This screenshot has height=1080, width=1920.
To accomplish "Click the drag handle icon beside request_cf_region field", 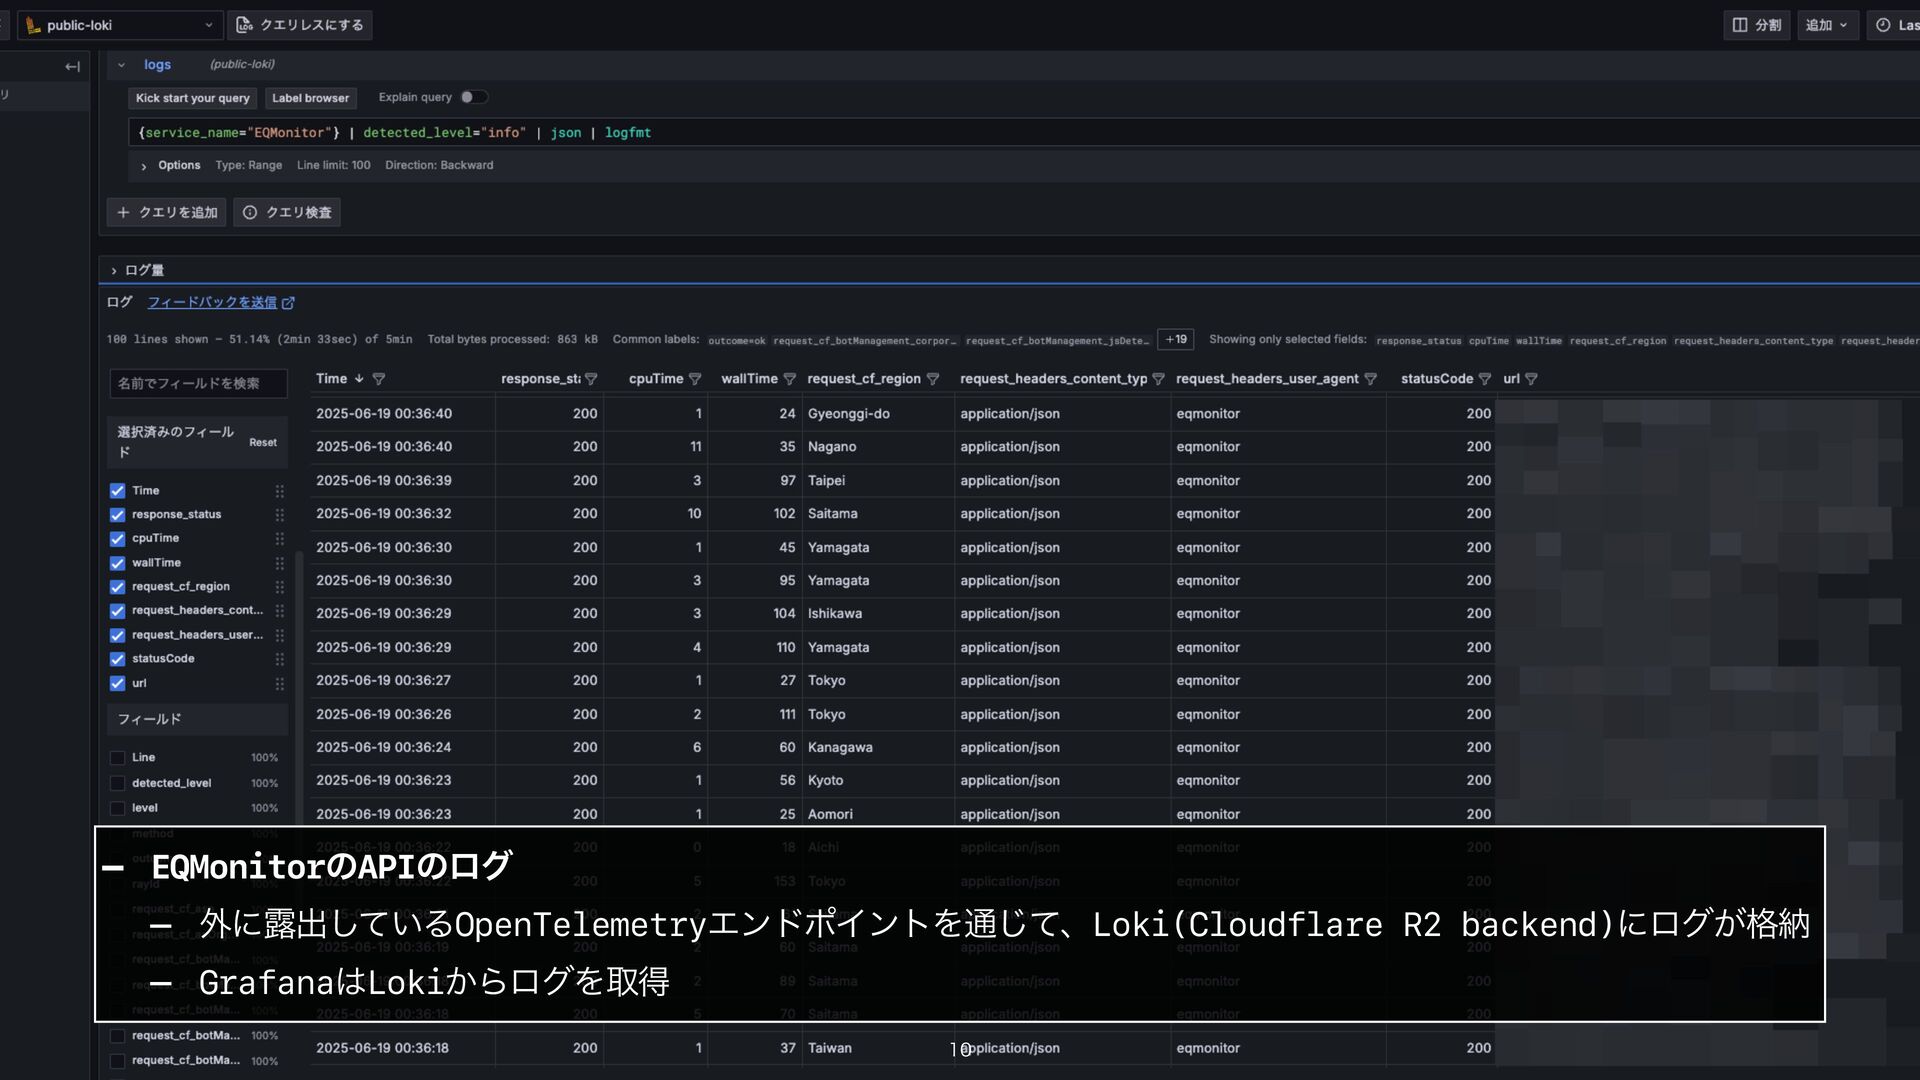I will click(280, 587).
